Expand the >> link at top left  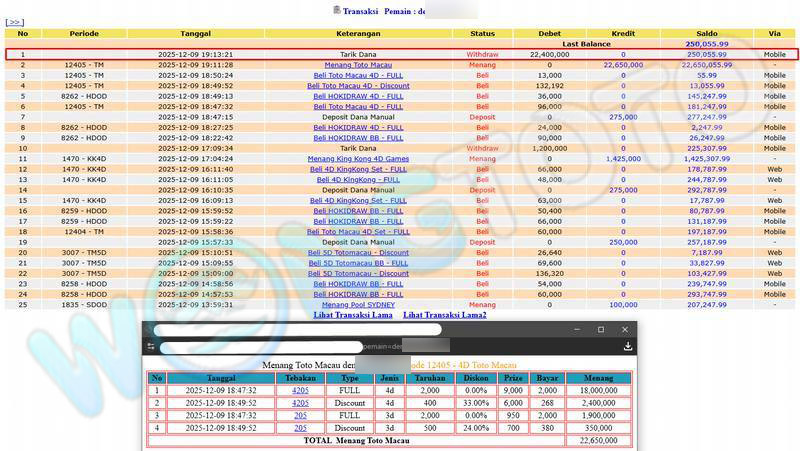click(x=15, y=22)
